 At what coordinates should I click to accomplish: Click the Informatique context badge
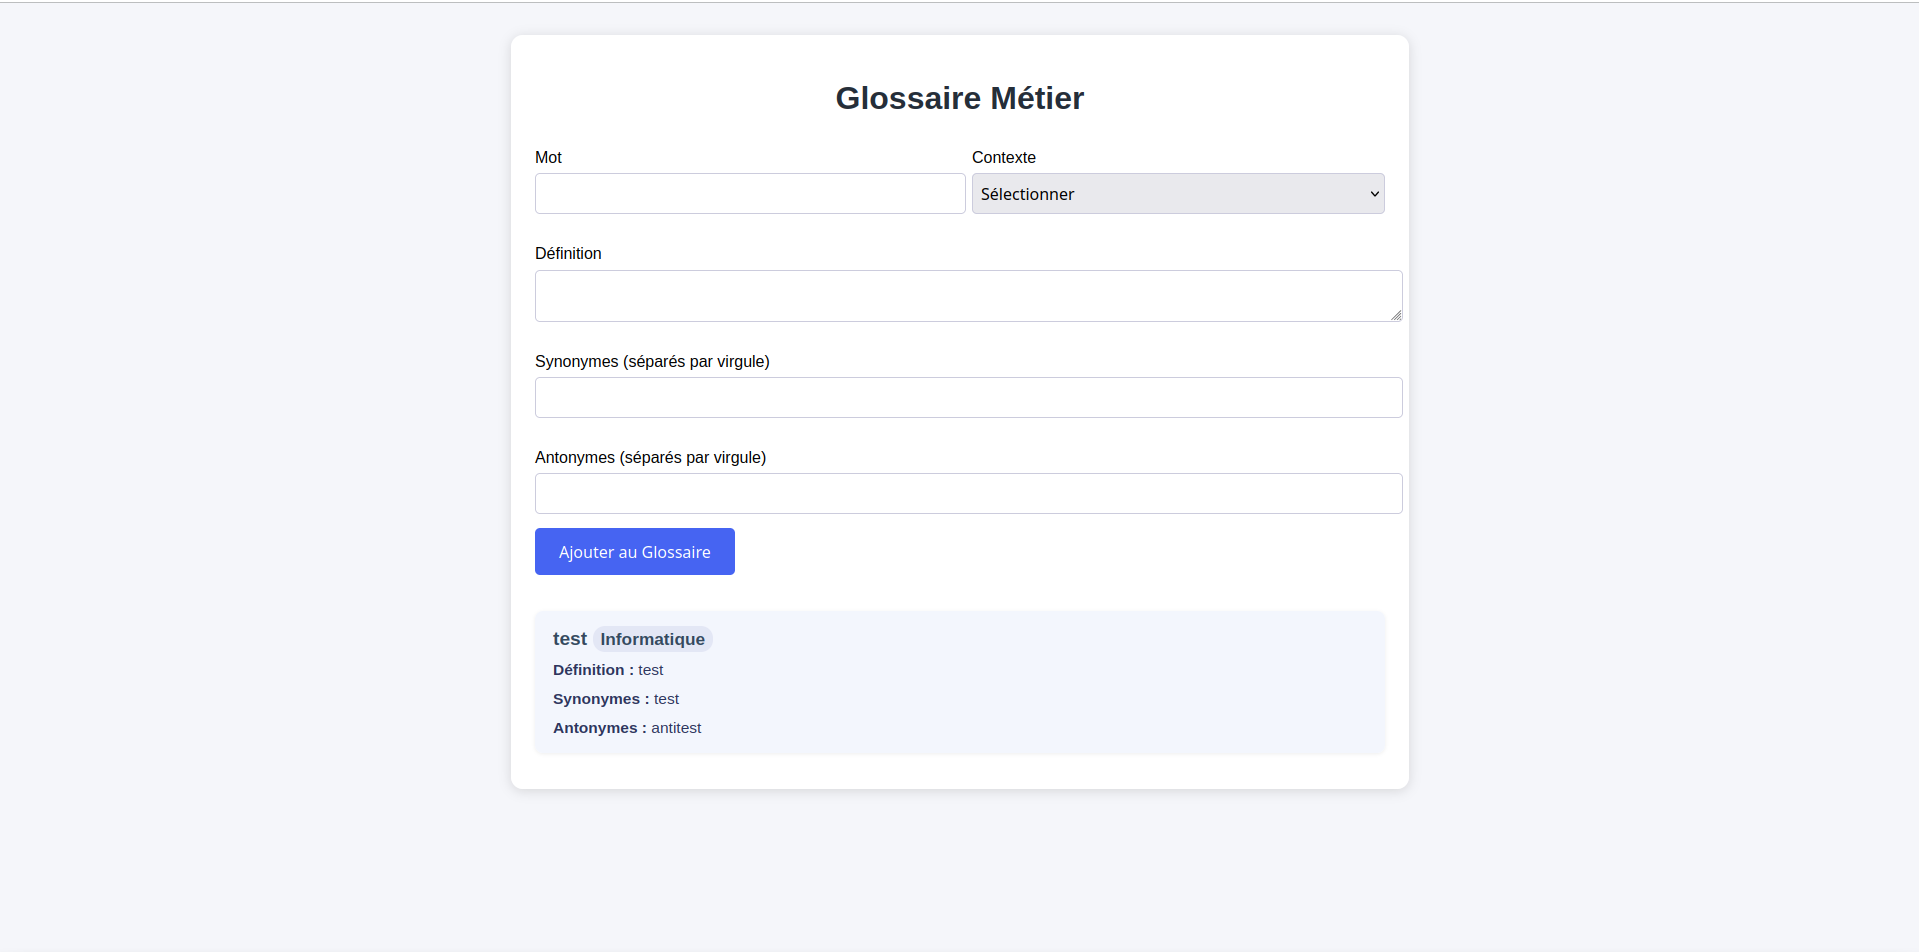[x=652, y=639]
